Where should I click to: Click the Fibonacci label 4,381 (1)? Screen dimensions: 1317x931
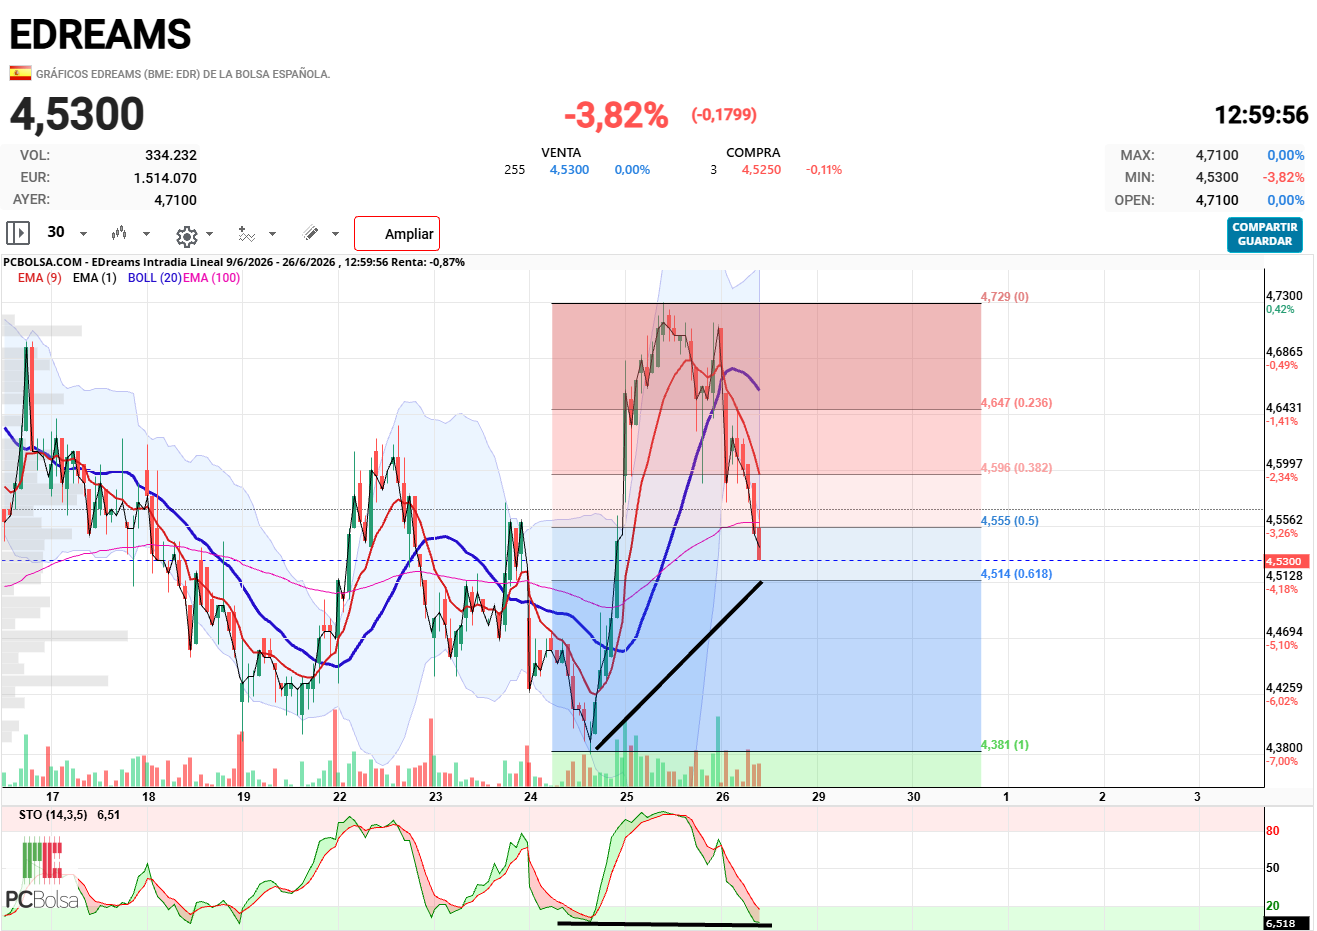tap(1005, 745)
